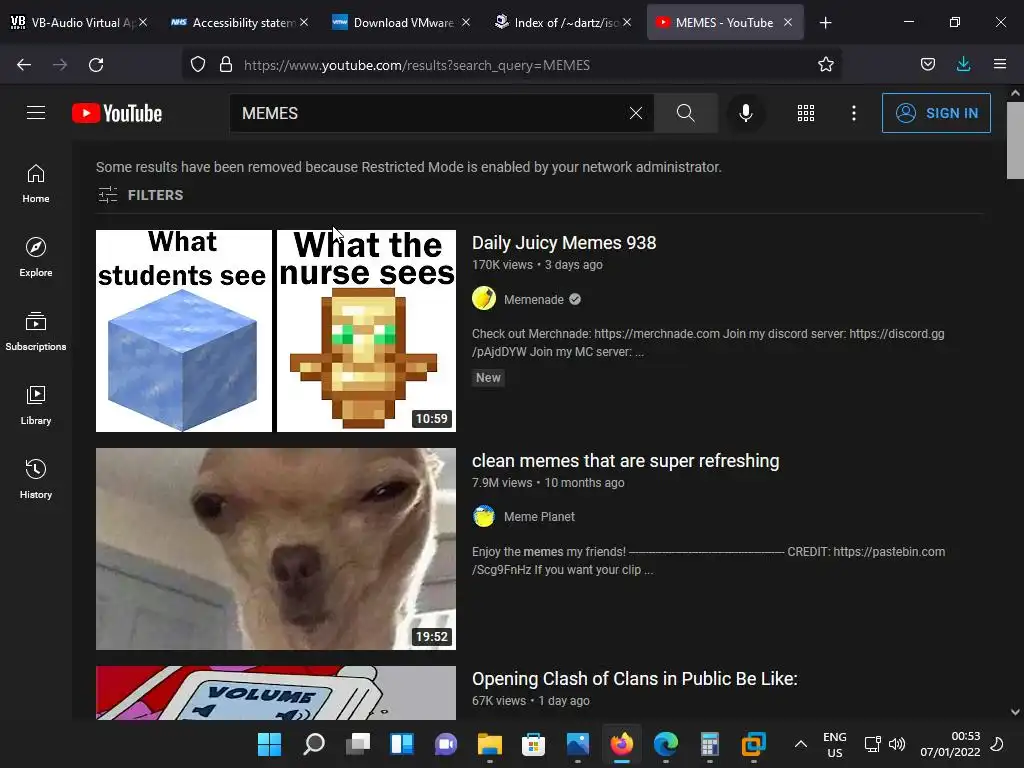
Task: Clear the MEMES search query
Action: (635, 113)
